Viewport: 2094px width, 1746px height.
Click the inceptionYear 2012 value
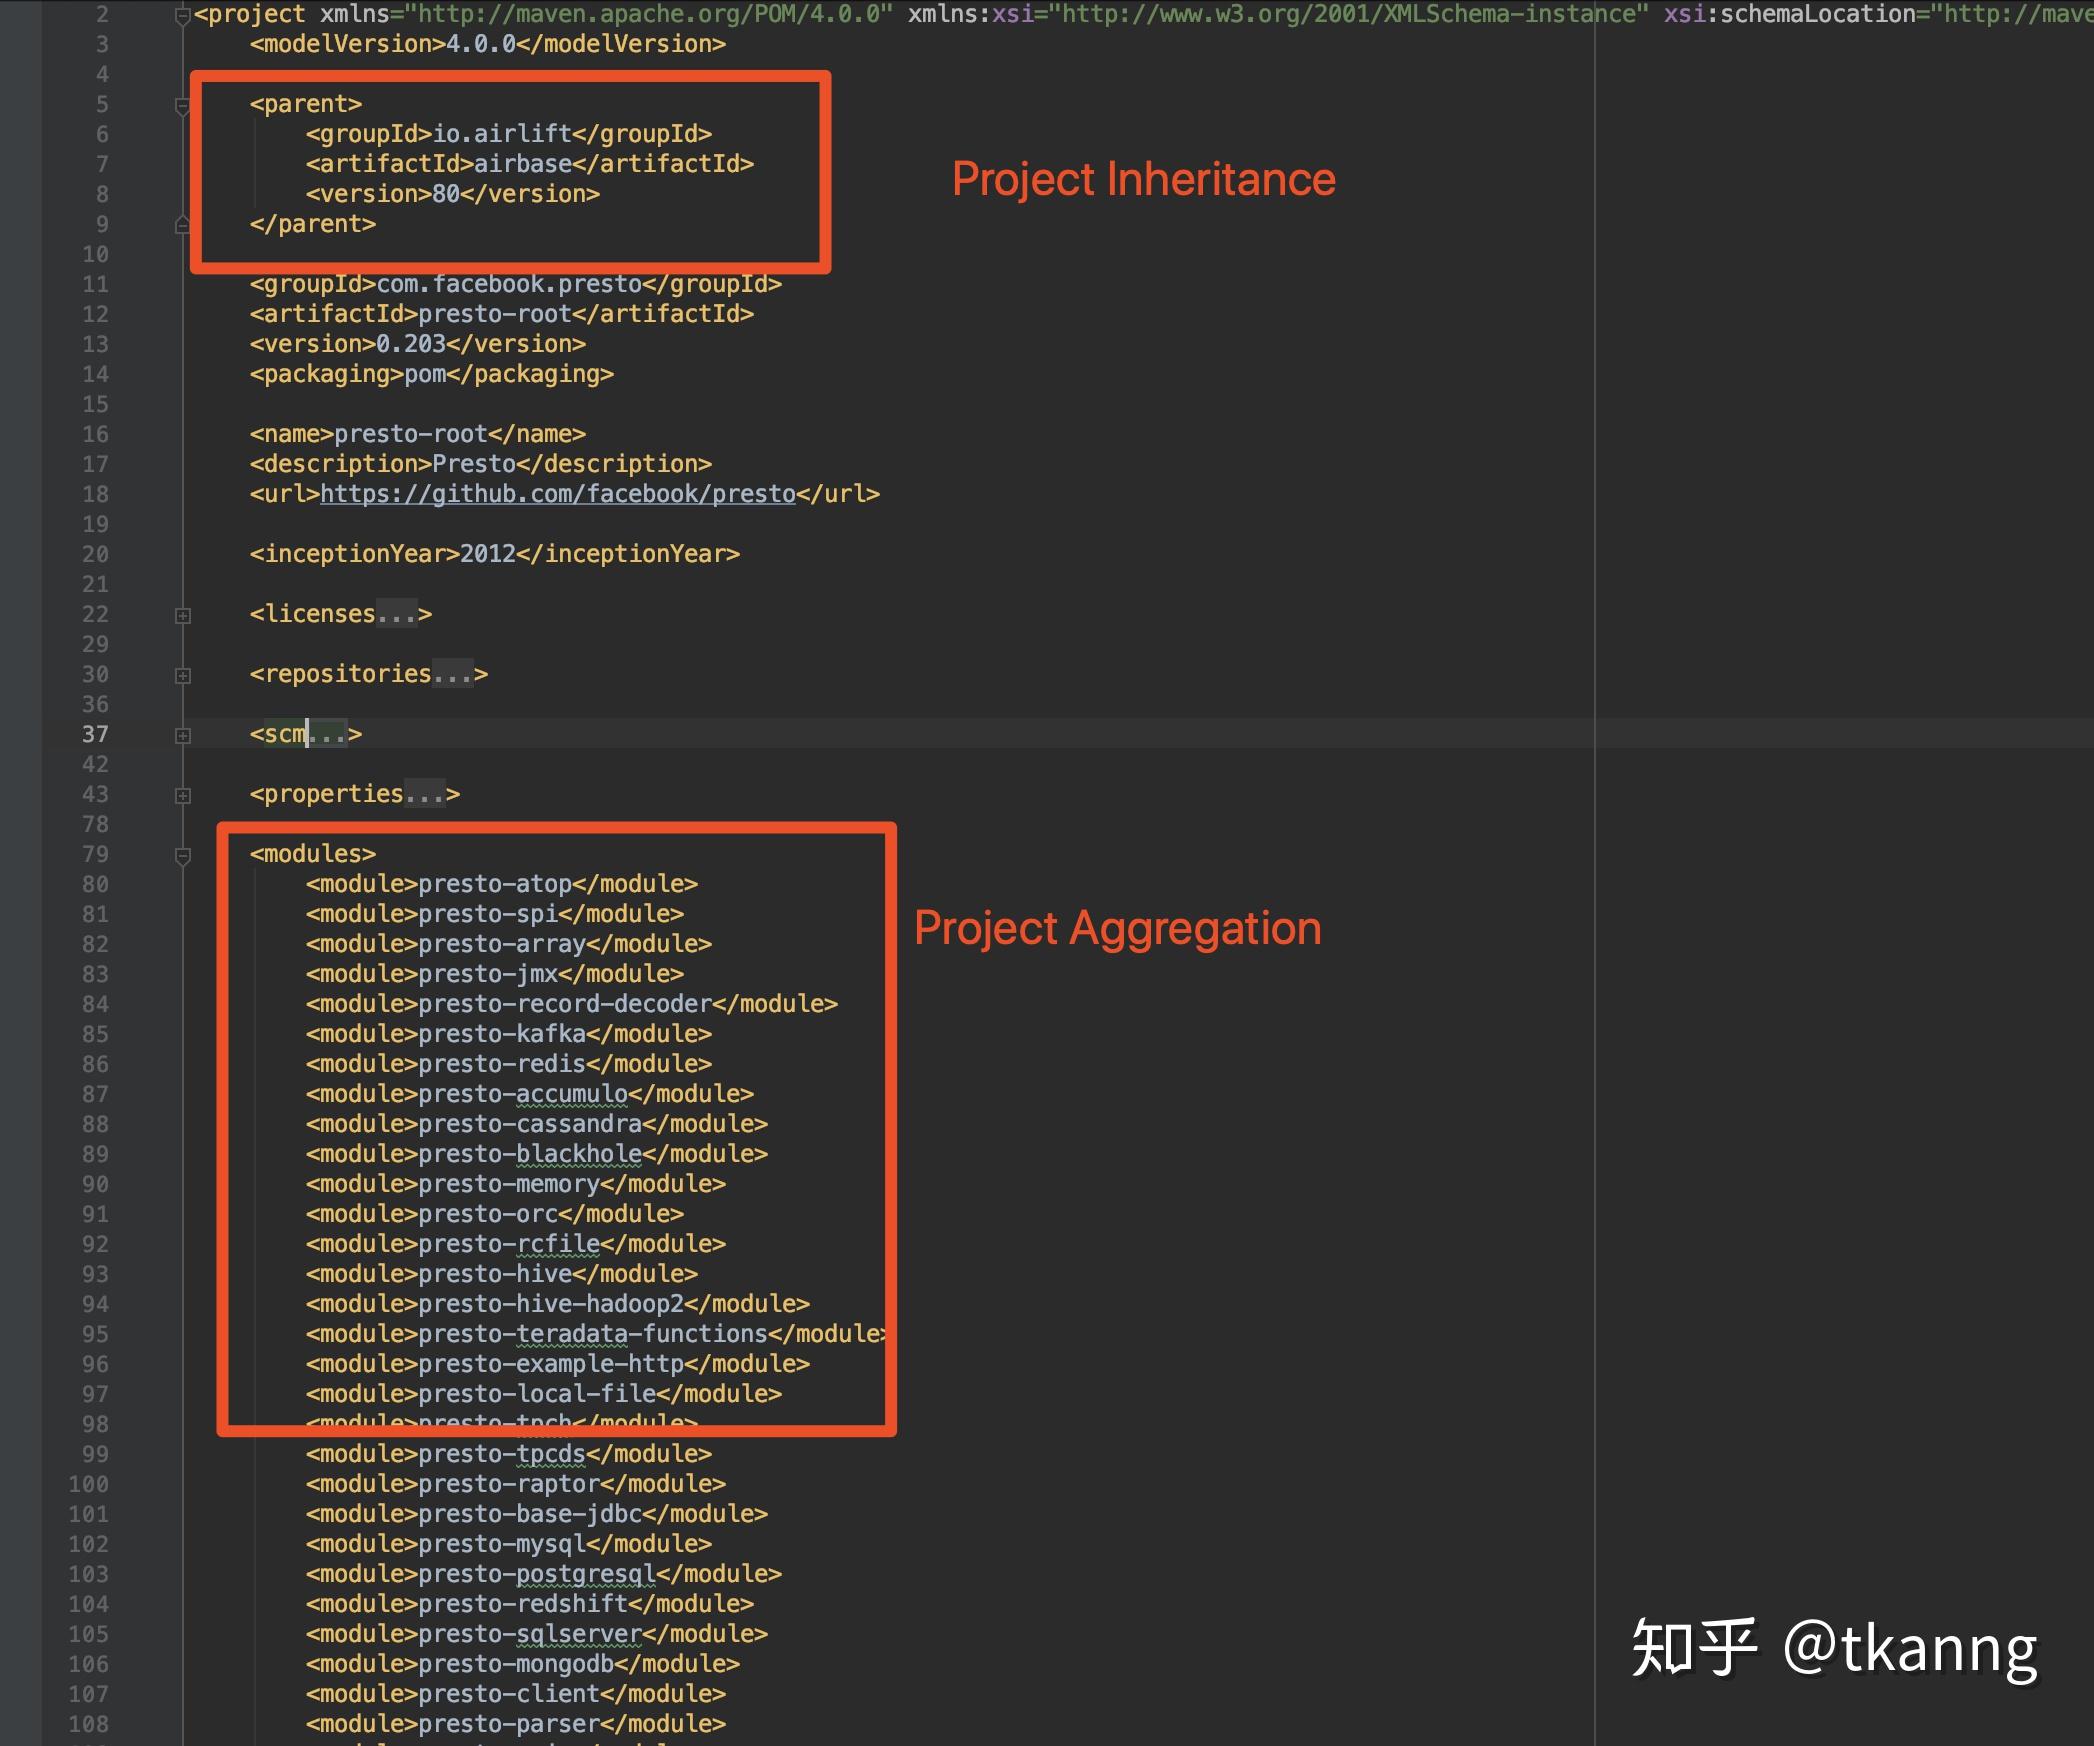(487, 554)
